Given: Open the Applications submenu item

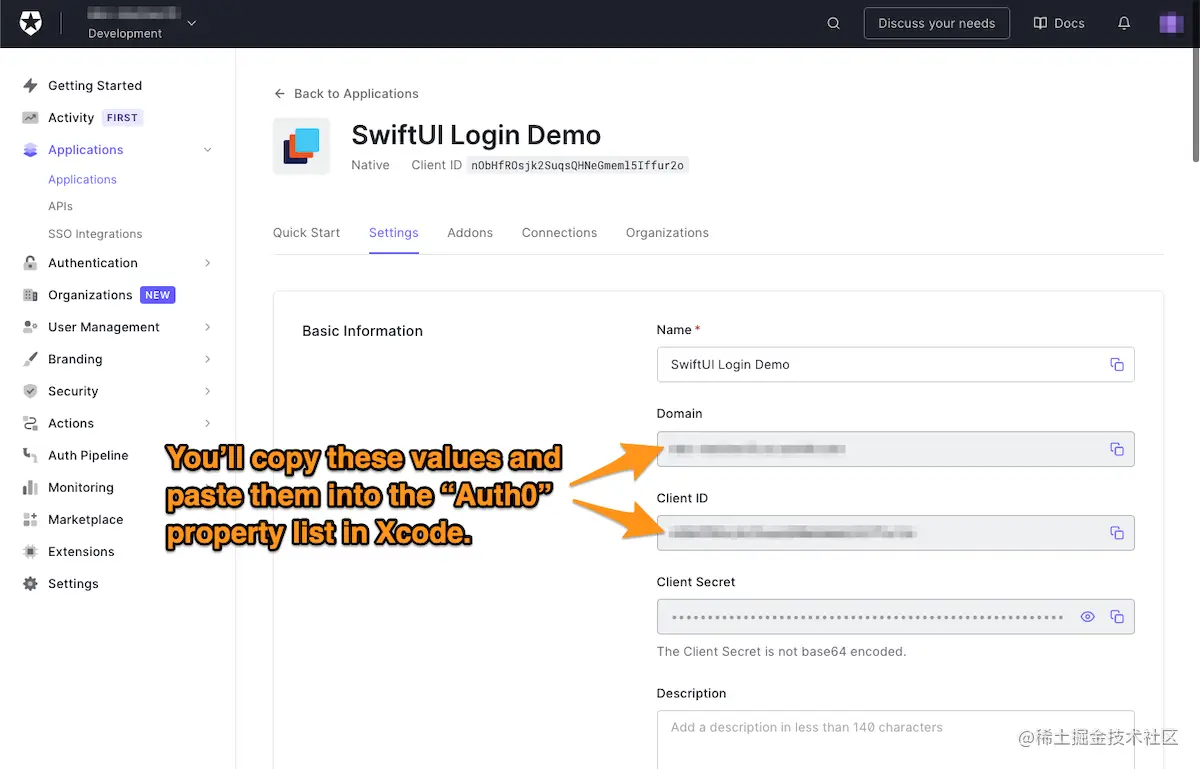Looking at the screenshot, I should pyautogui.click(x=82, y=179).
